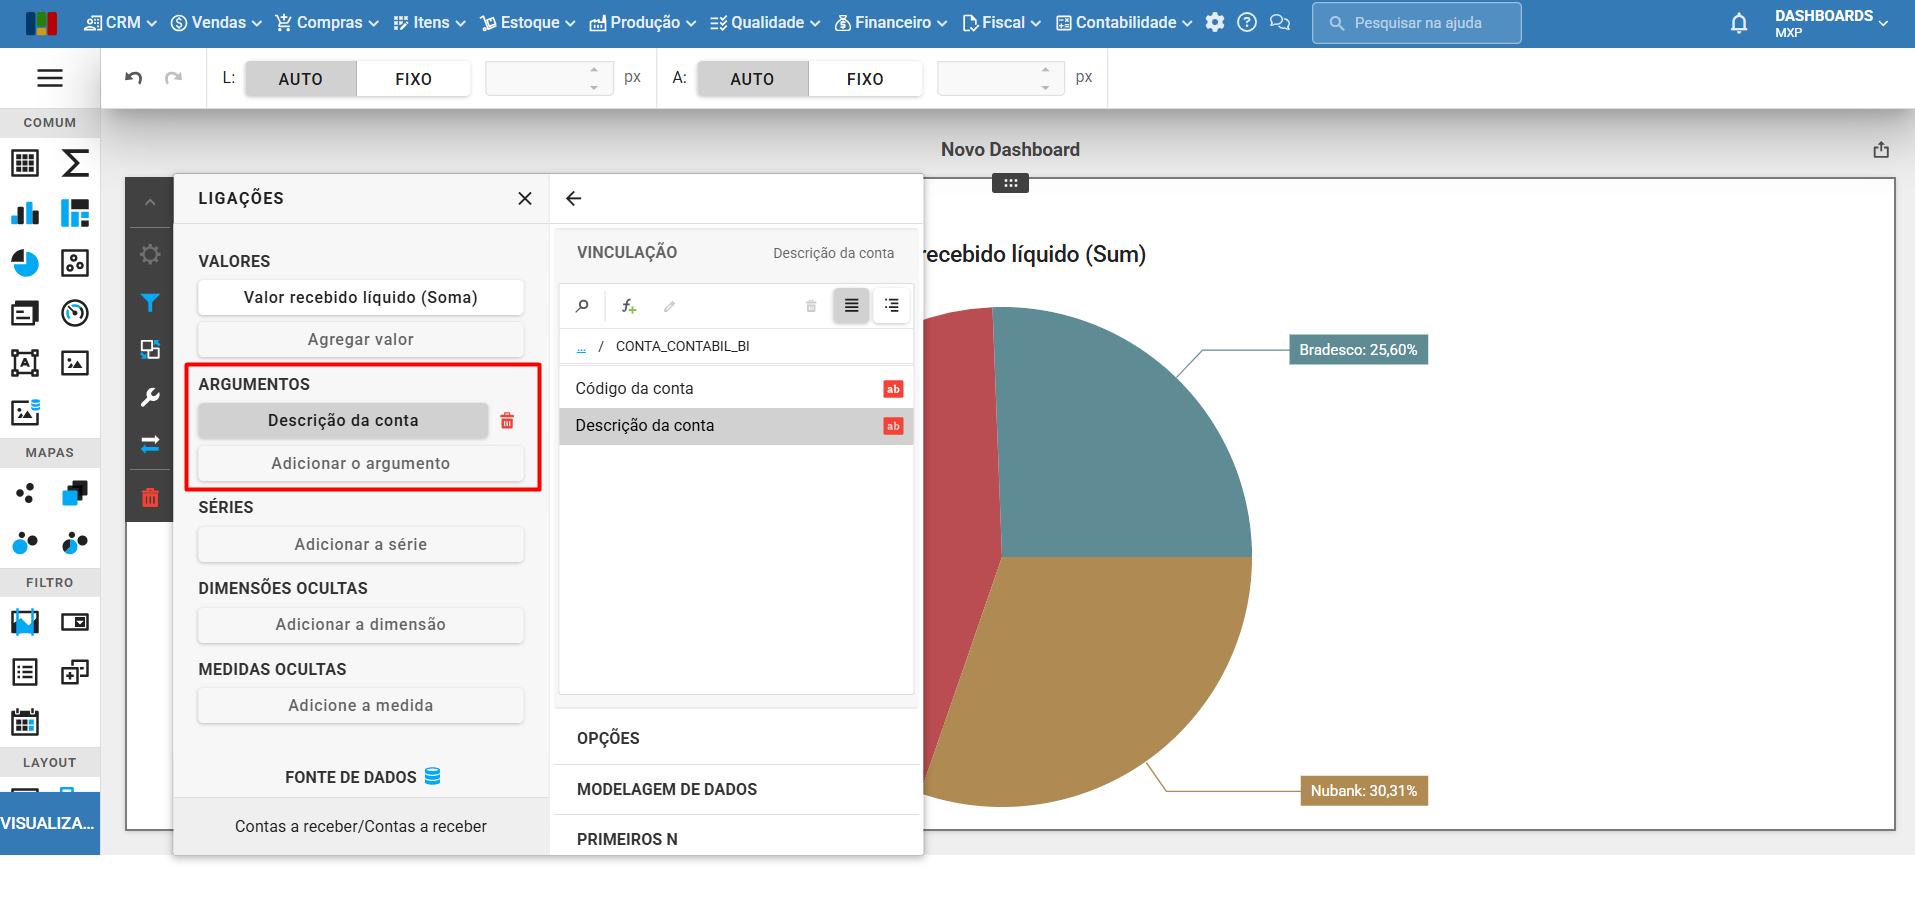Set width mode to FIXO
This screenshot has height=897, width=1915.
[413, 79]
